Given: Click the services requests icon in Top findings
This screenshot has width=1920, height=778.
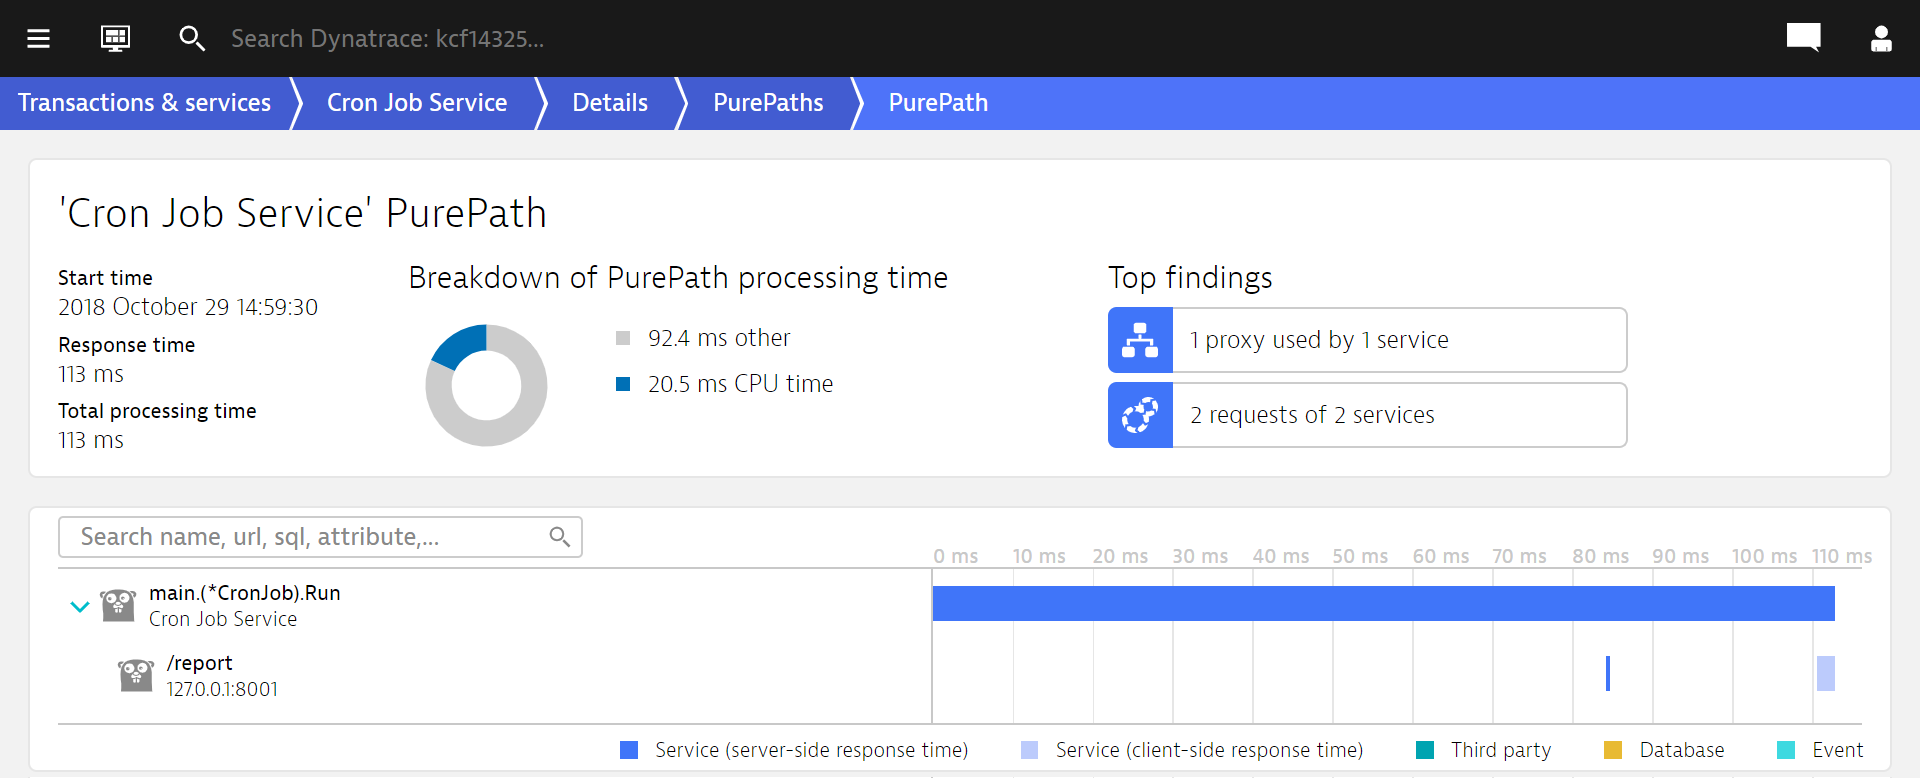Looking at the screenshot, I should 1140,415.
